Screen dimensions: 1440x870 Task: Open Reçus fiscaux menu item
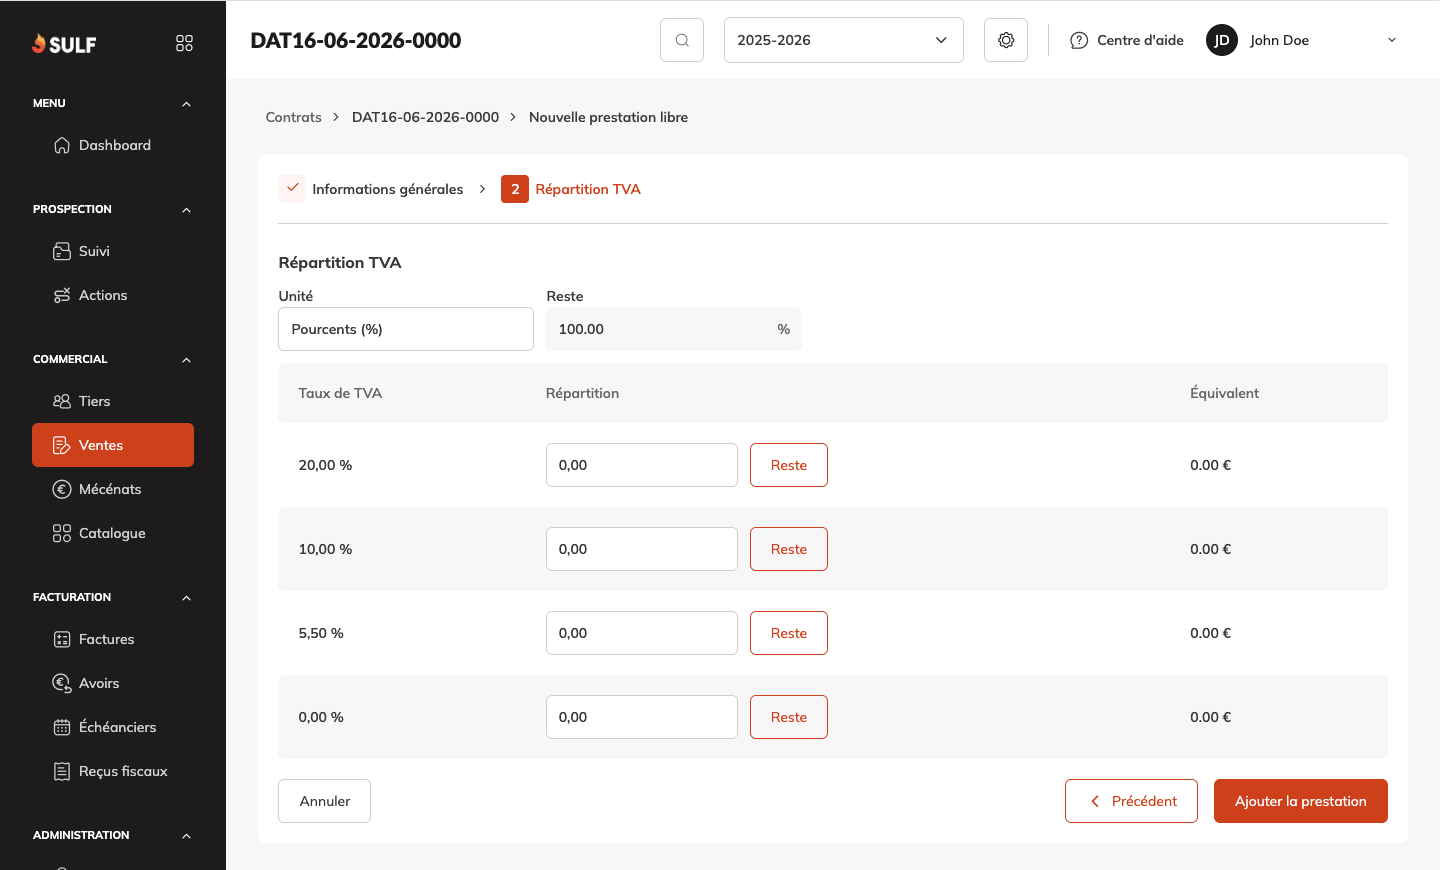[113, 771]
